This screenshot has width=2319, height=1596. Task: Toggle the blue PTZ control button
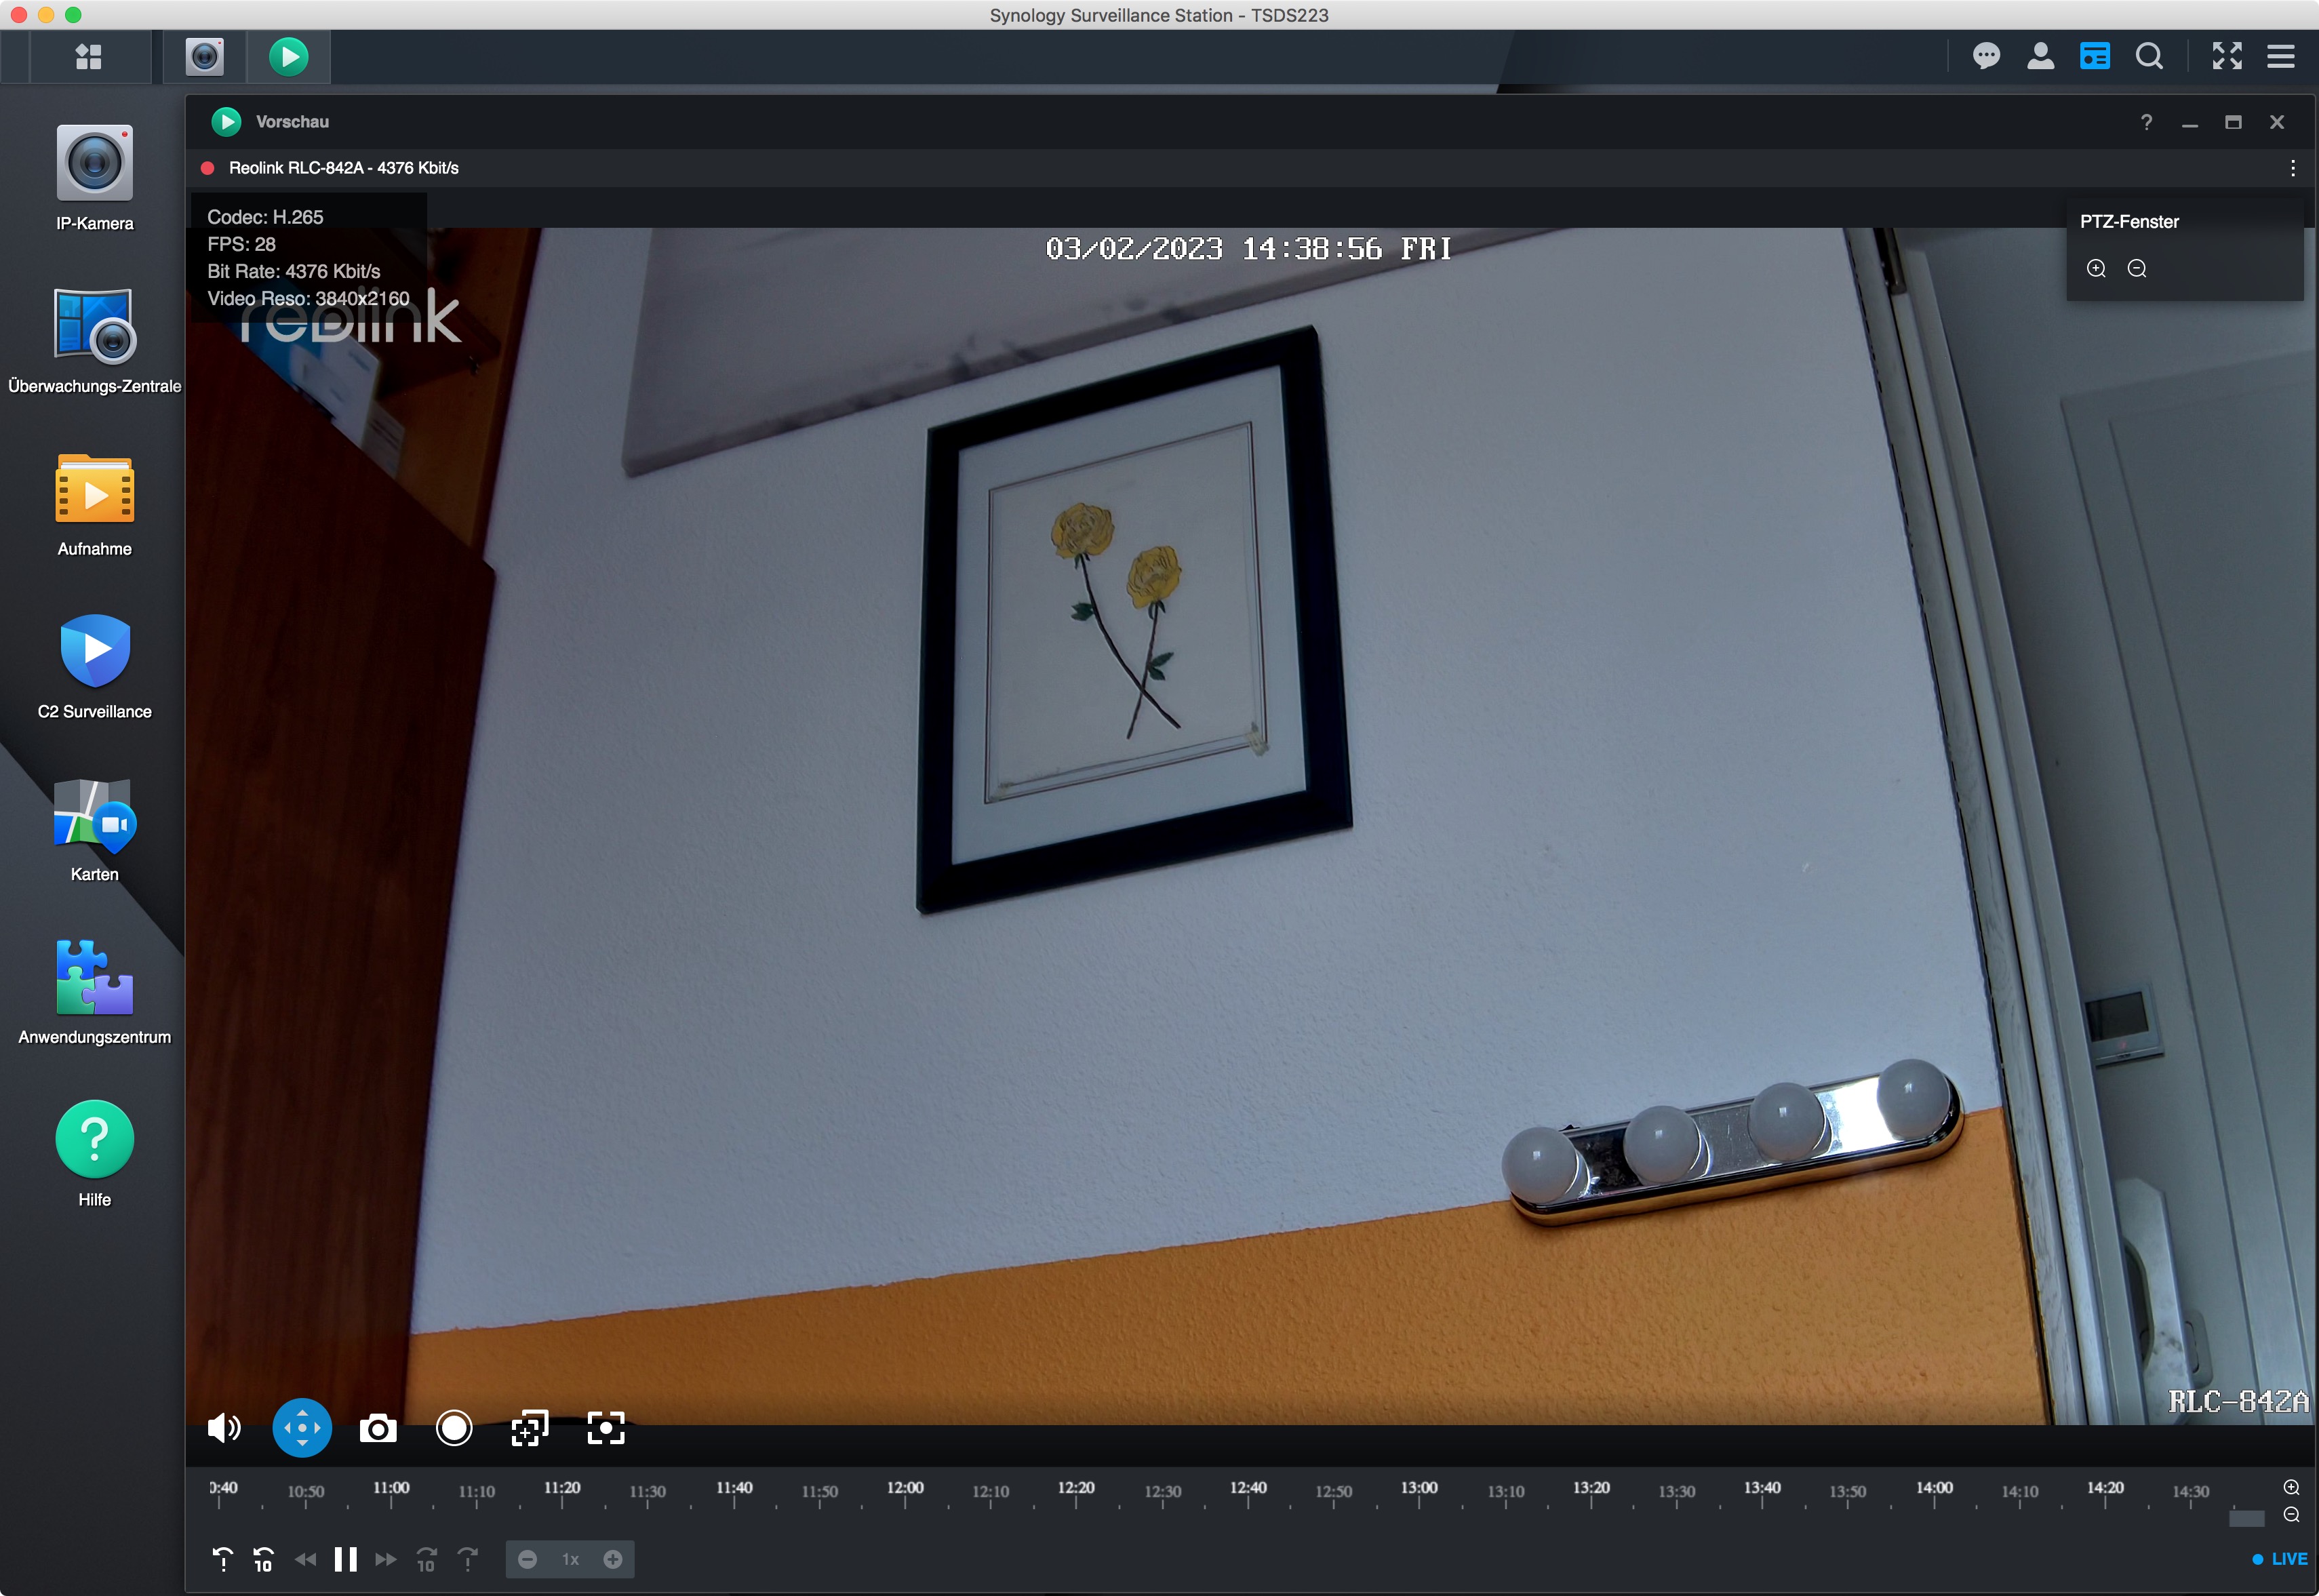(x=302, y=1429)
